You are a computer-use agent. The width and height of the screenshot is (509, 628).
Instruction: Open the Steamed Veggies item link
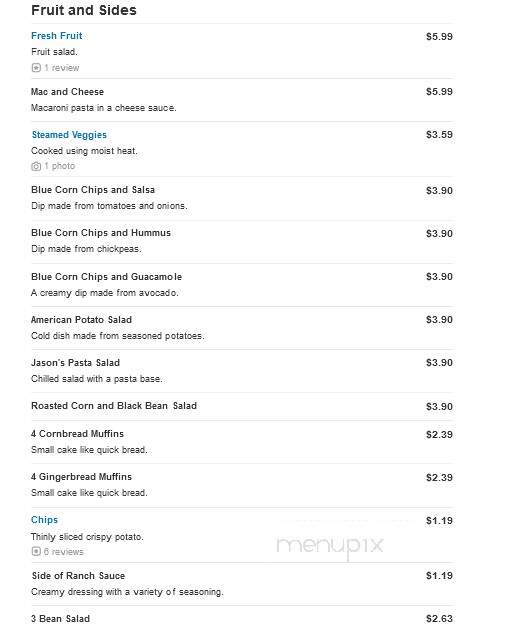(x=69, y=135)
